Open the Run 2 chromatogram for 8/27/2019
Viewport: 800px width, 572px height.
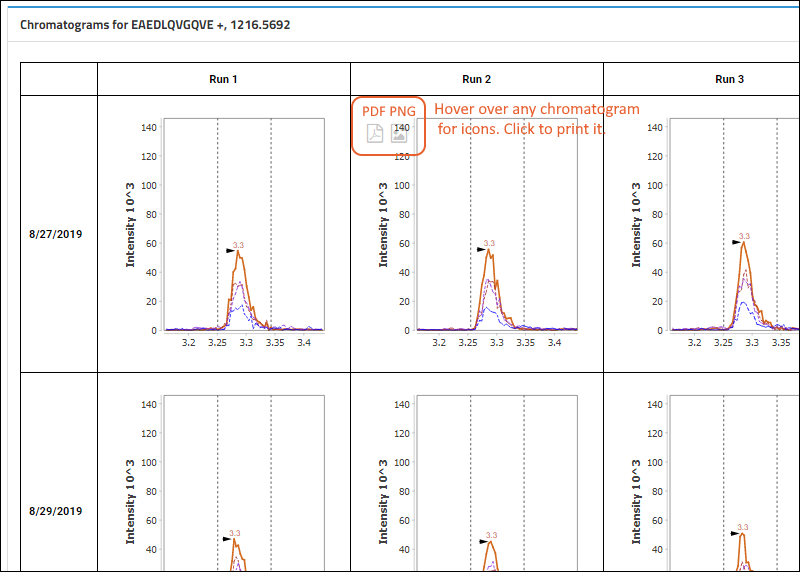[x=477, y=234]
